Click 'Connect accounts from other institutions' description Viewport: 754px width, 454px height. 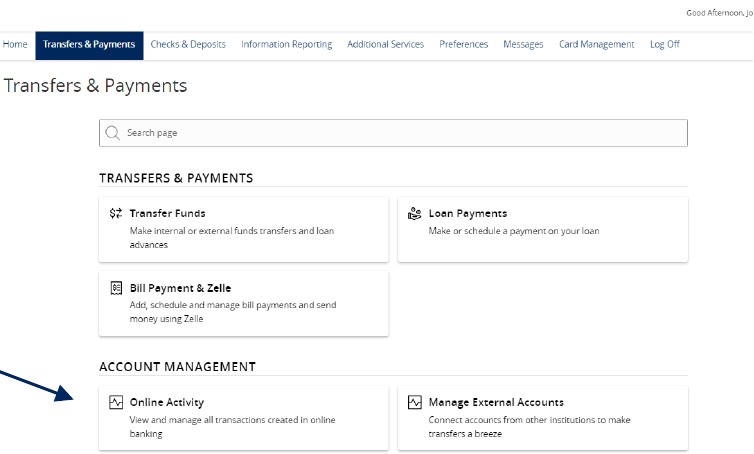tap(529, 427)
